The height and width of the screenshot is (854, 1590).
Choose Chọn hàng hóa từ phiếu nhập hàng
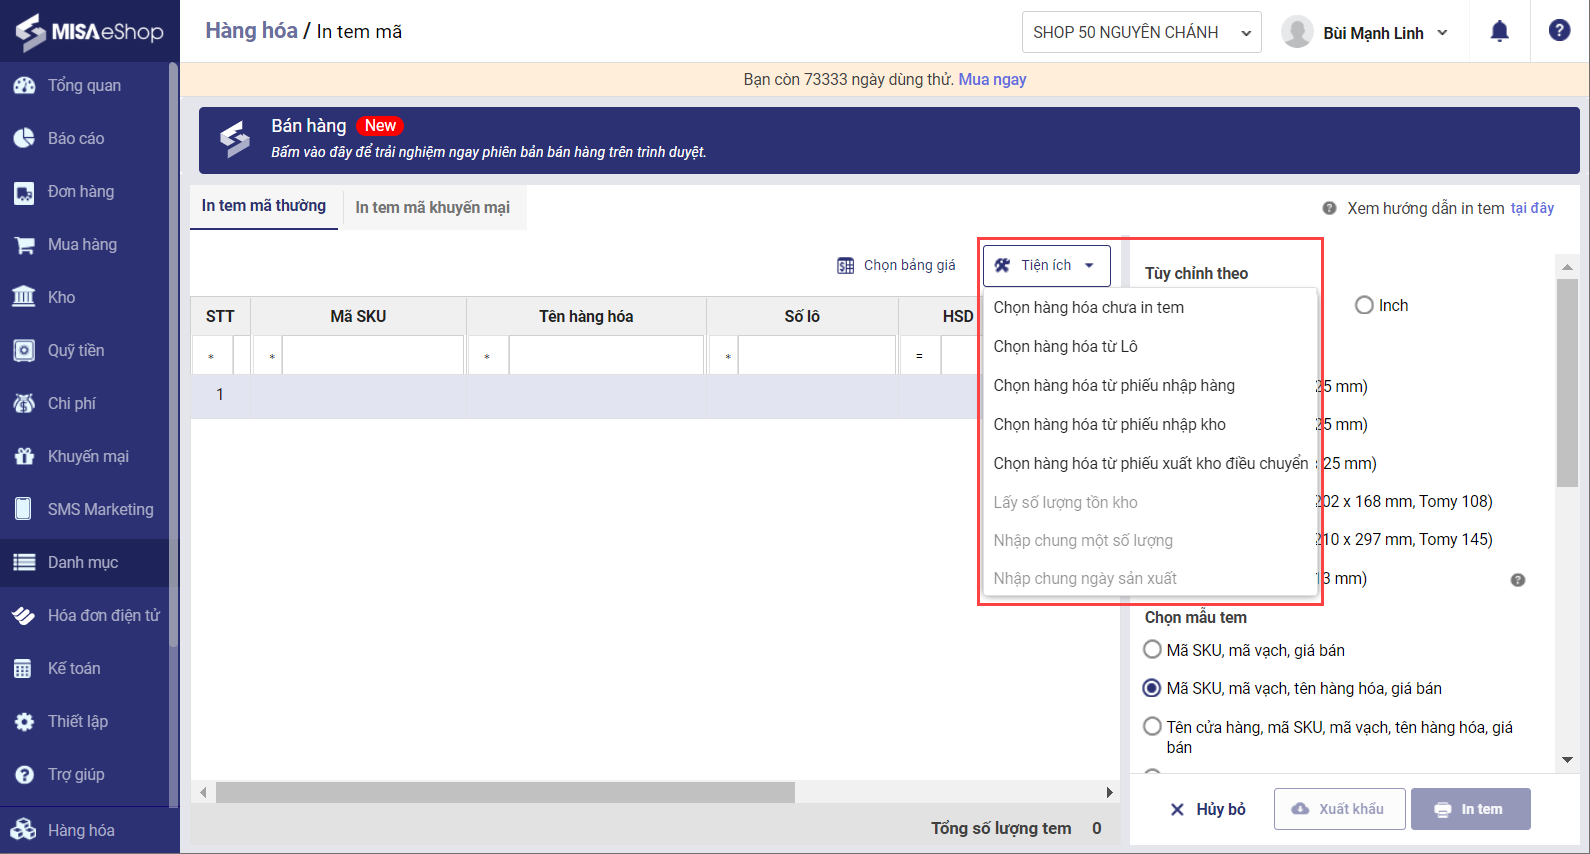[1150, 386]
